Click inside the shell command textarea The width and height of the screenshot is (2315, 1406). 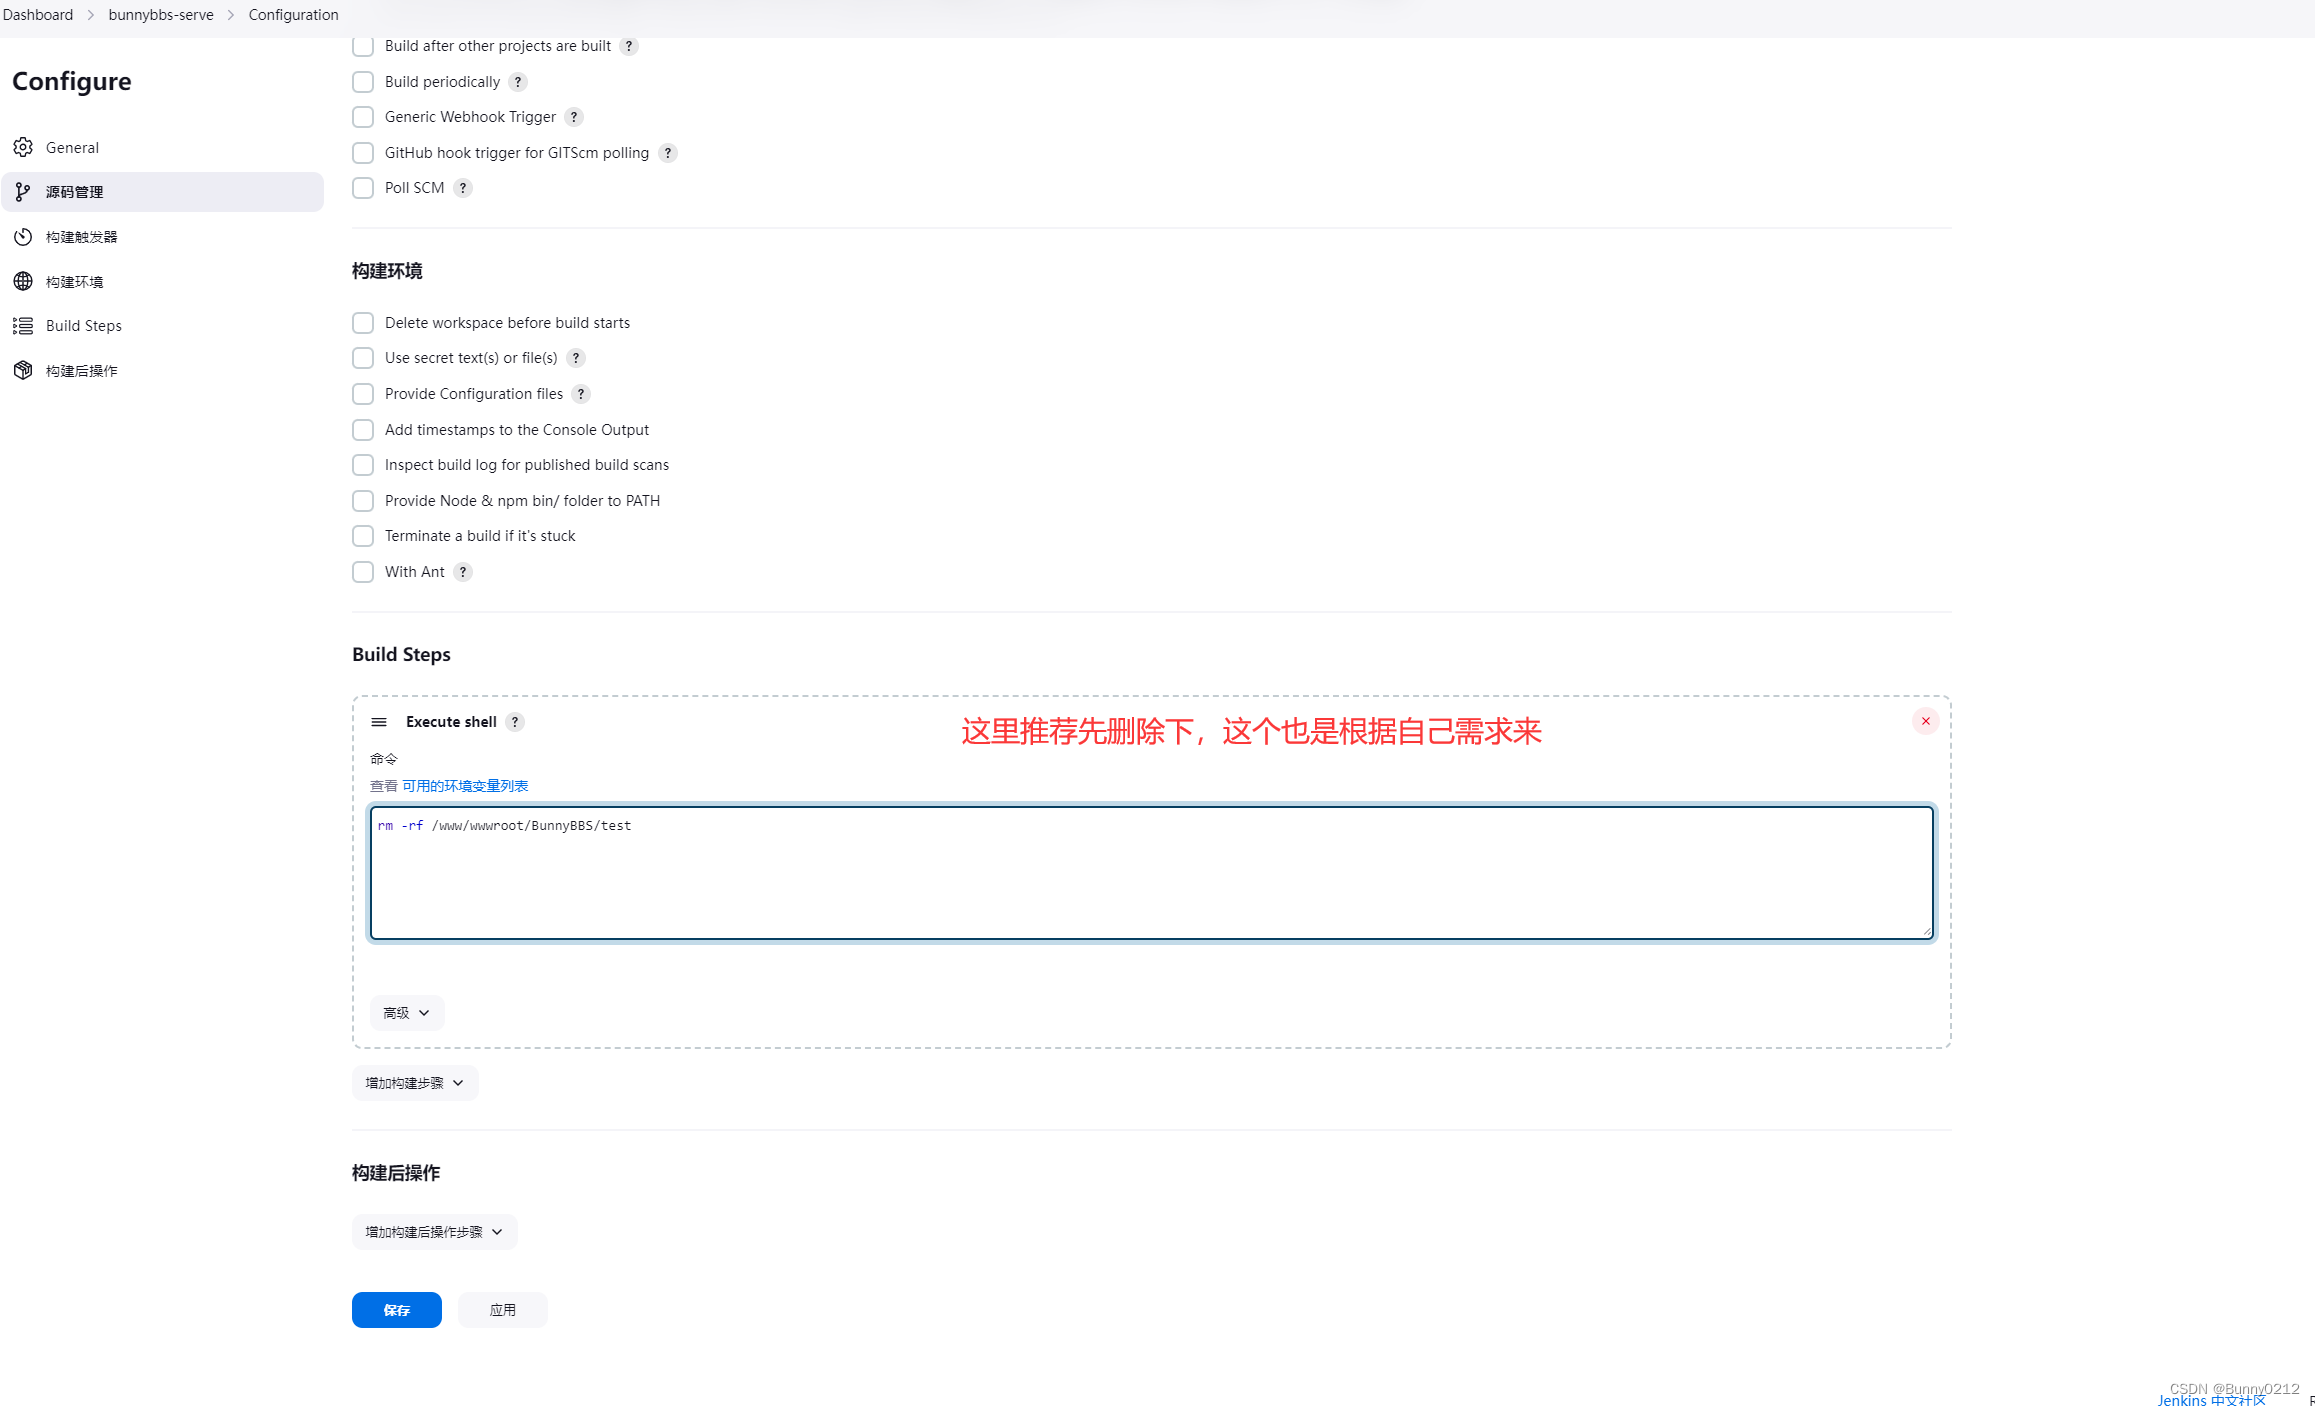click(x=1152, y=873)
